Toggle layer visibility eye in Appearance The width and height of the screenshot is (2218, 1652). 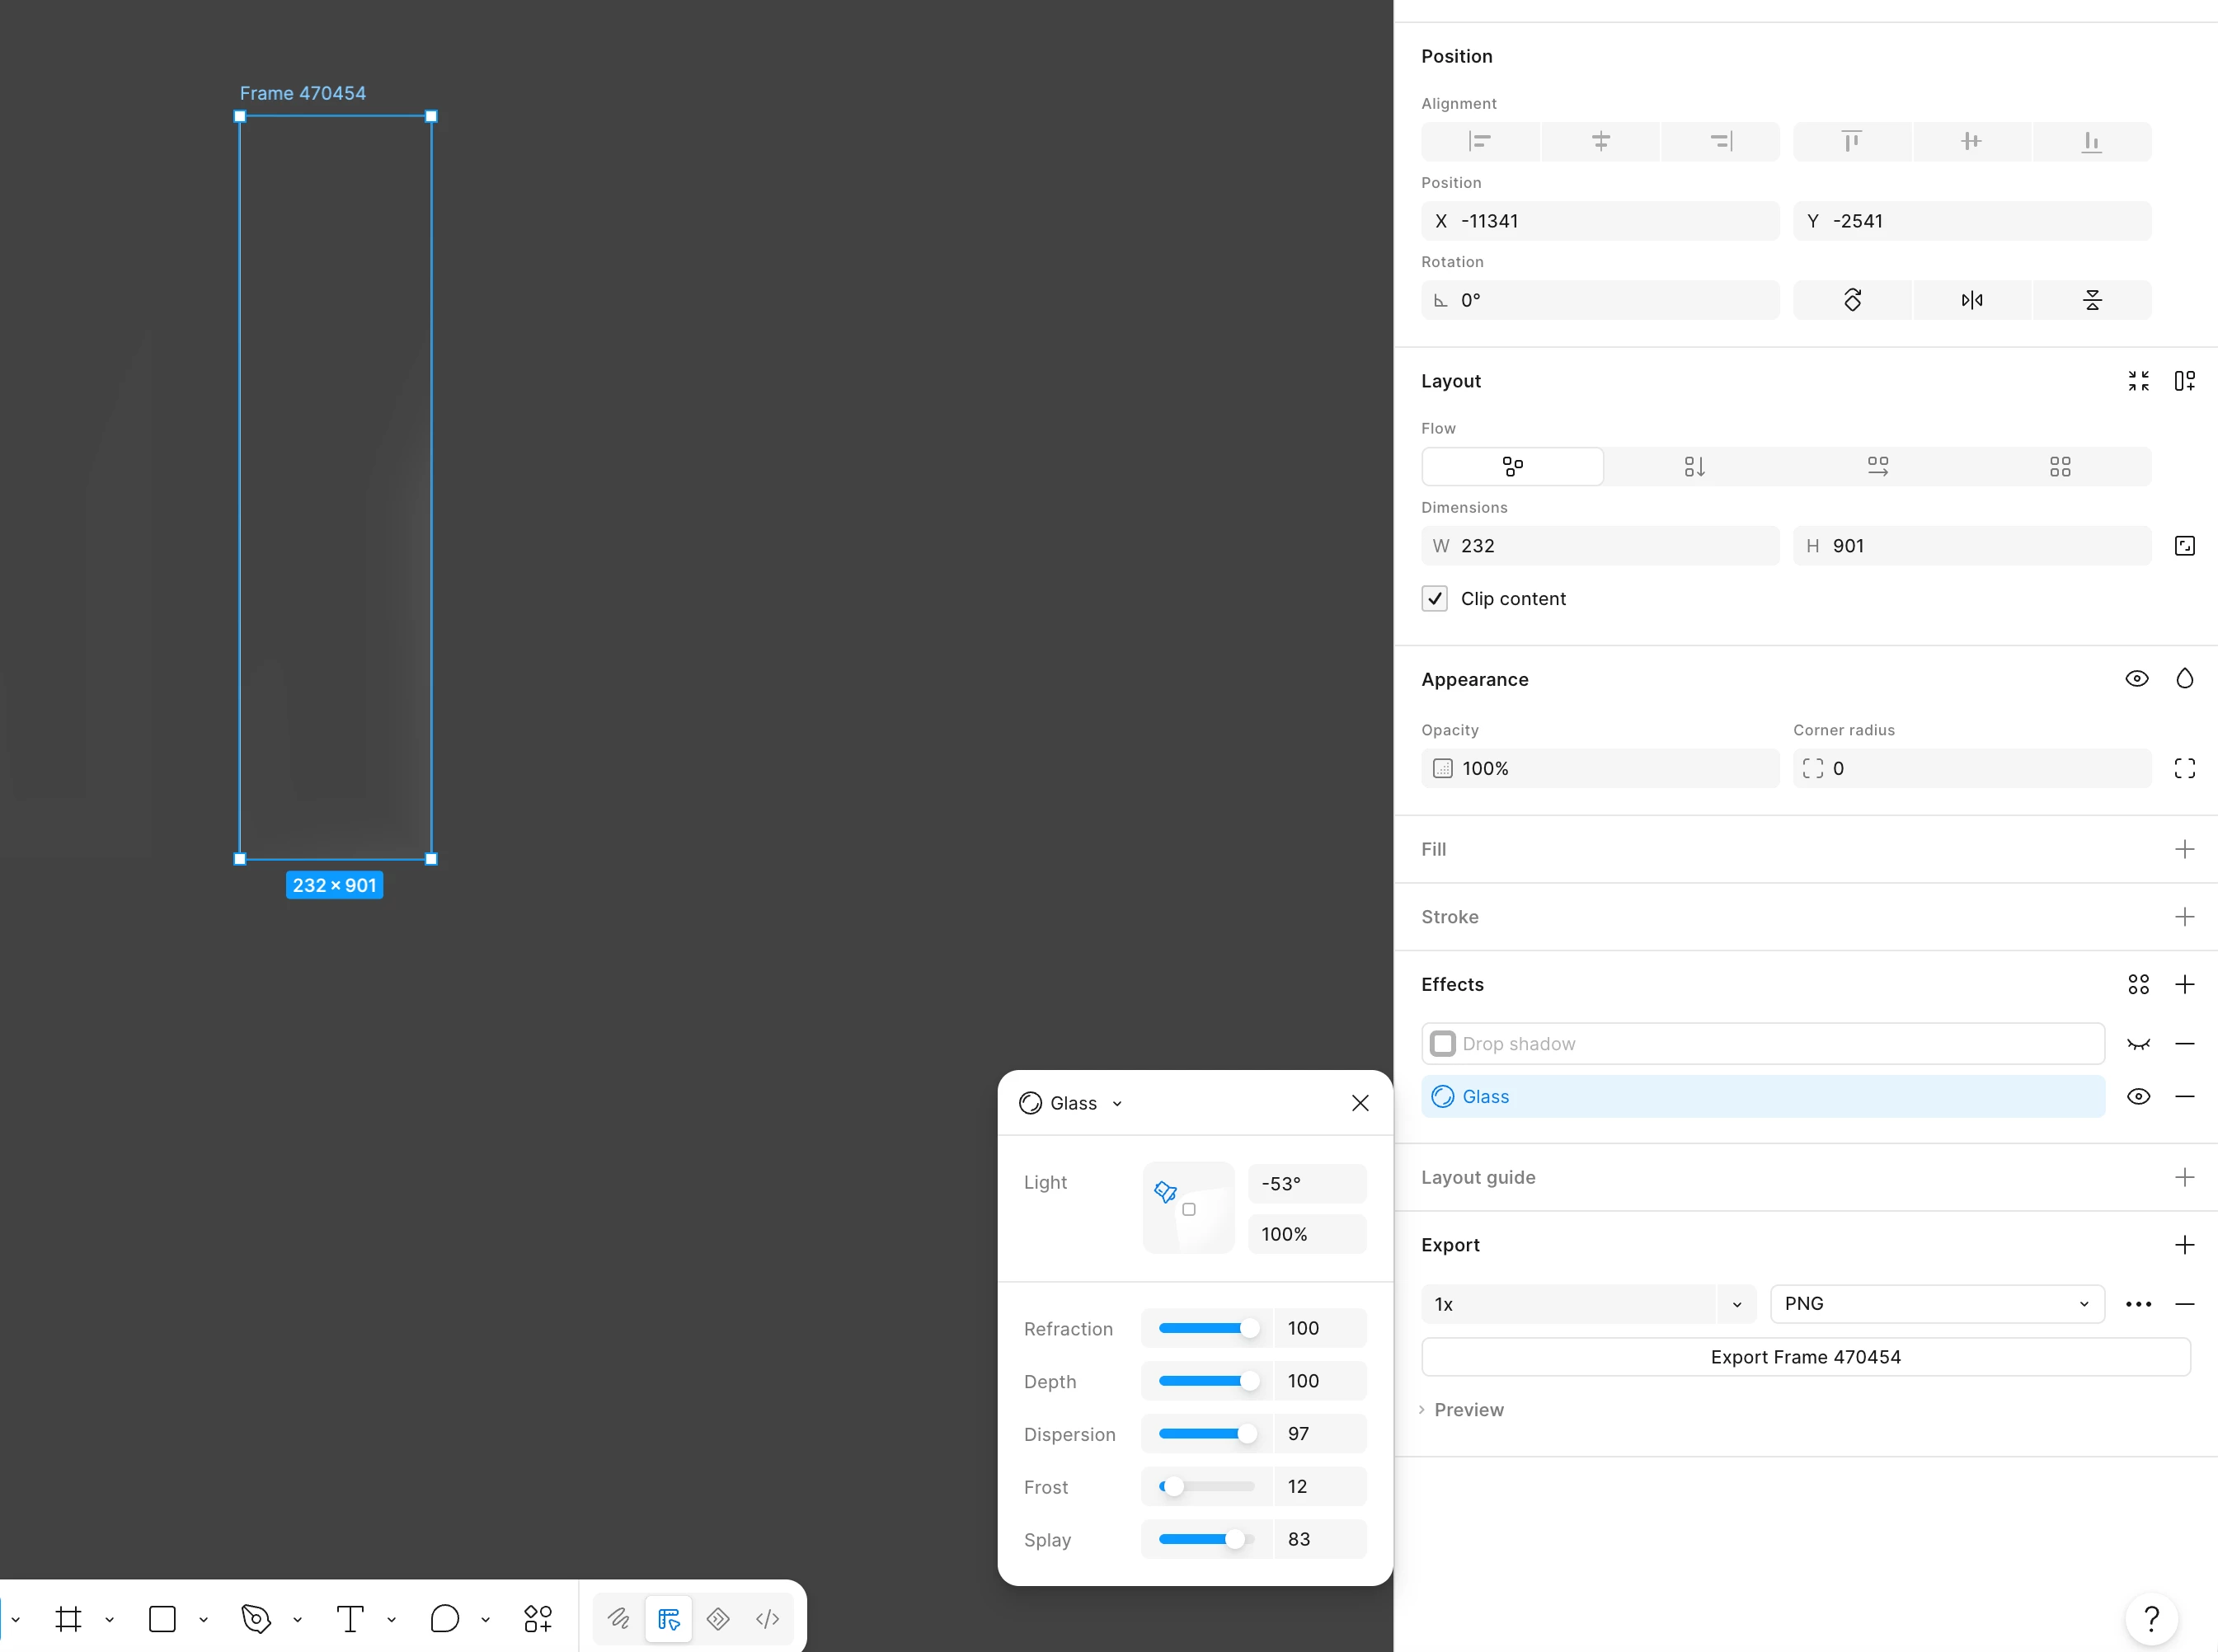point(2137,679)
